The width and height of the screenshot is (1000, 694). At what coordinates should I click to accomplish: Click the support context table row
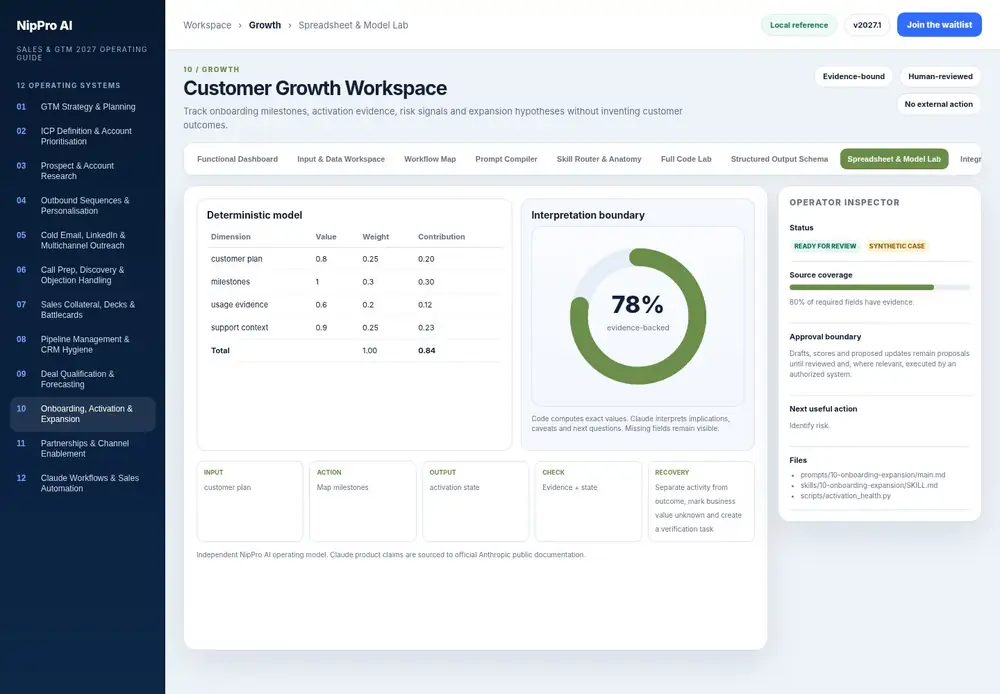pos(355,327)
